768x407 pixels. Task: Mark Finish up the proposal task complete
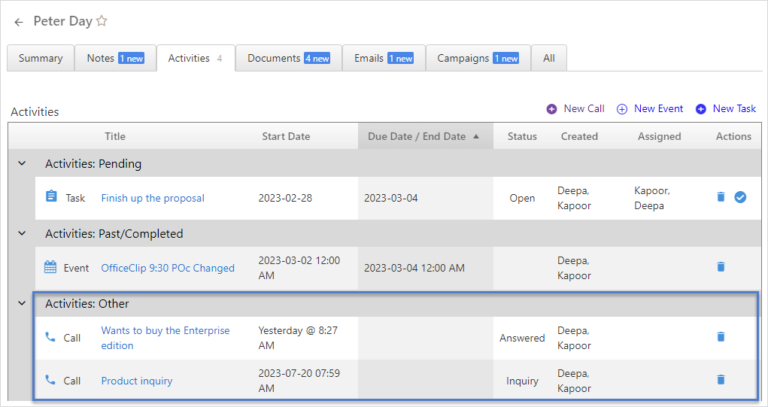(740, 197)
